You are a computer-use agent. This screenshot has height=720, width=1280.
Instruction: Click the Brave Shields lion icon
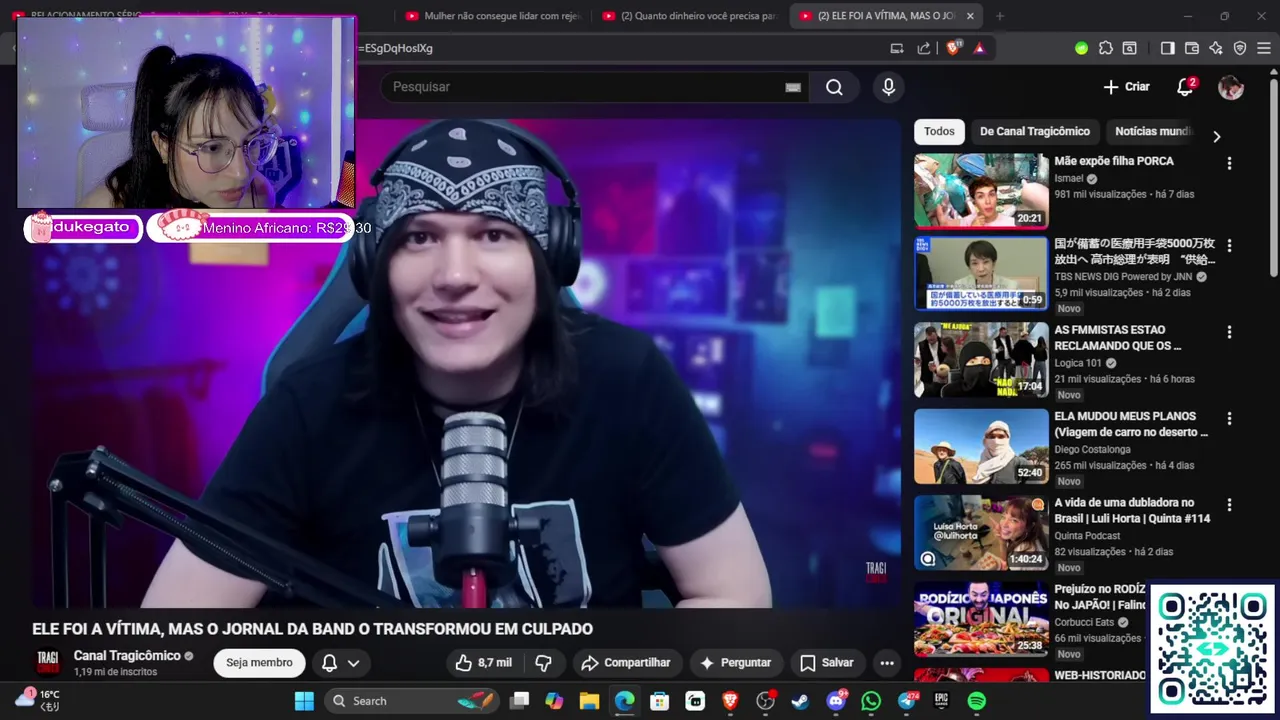point(953,48)
